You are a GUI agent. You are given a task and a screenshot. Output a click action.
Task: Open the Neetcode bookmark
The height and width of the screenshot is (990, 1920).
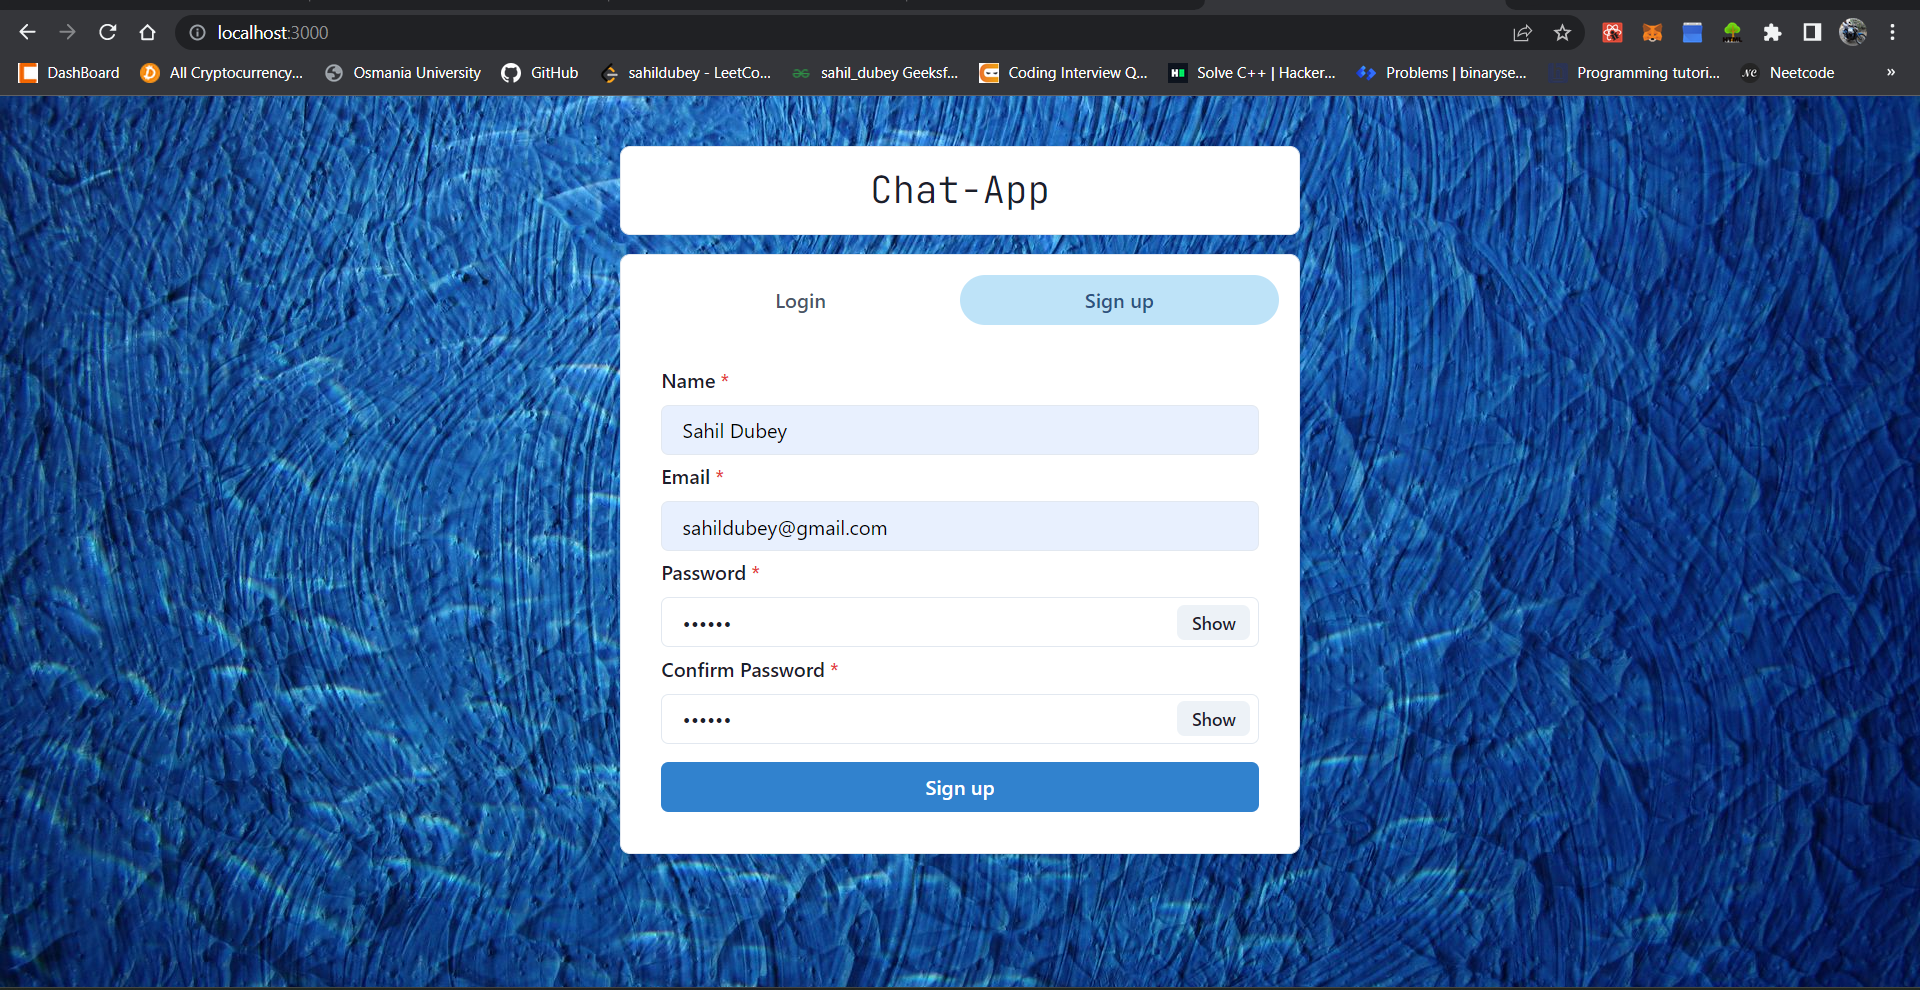pyautogui.click(x=1787, y=73)
